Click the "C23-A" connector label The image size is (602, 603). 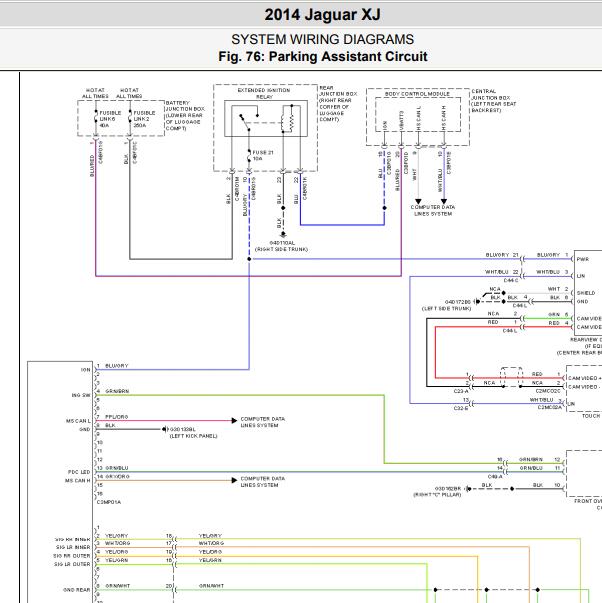coord(461,391)
